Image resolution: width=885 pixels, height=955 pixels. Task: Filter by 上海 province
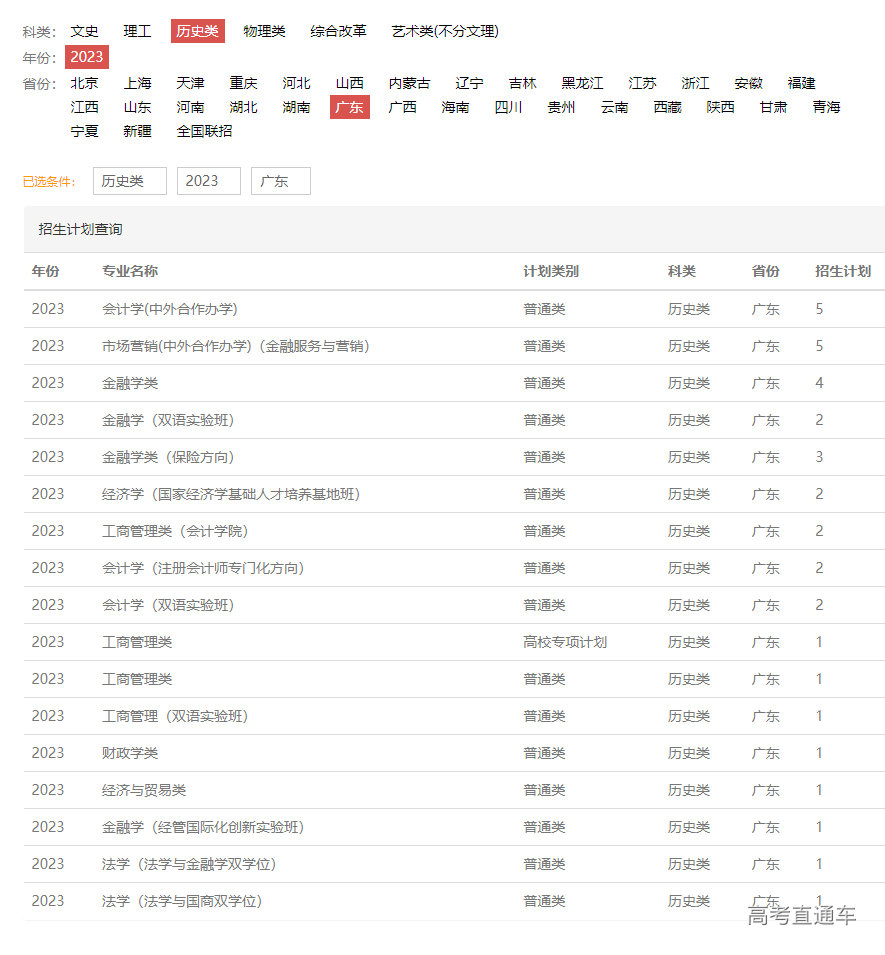137,83
